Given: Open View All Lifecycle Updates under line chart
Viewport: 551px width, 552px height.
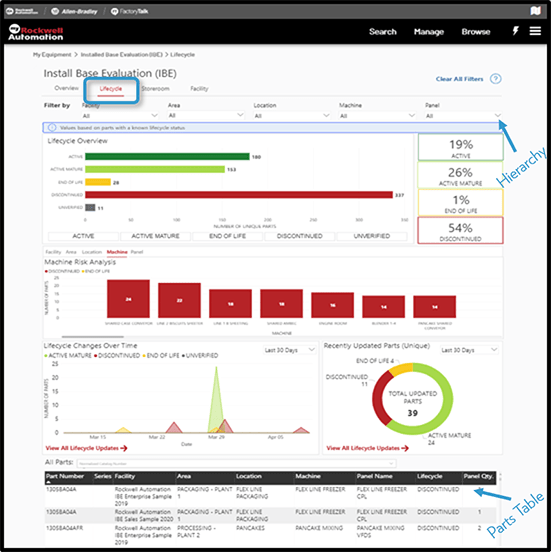Looking at the screenshot, I should point(86,448).
